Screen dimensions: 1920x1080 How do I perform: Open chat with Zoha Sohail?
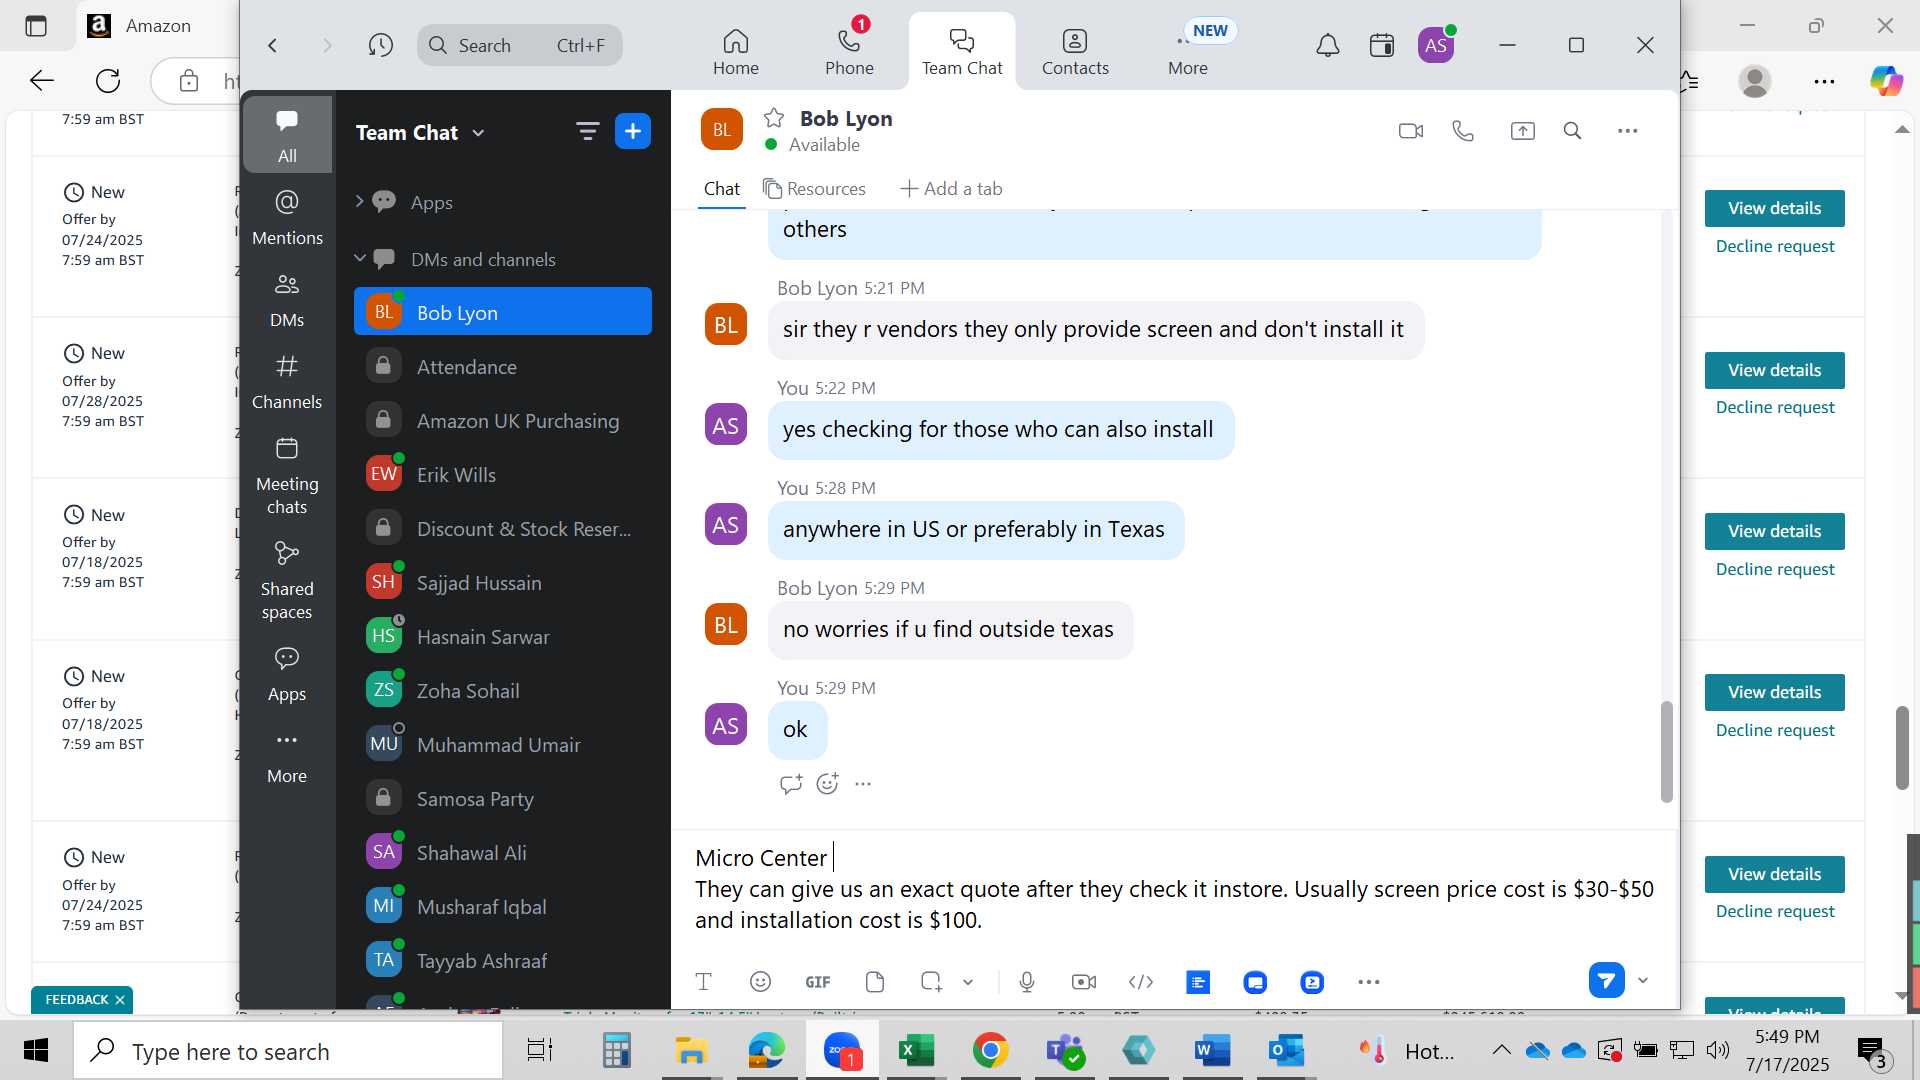(x=503, y=691)
